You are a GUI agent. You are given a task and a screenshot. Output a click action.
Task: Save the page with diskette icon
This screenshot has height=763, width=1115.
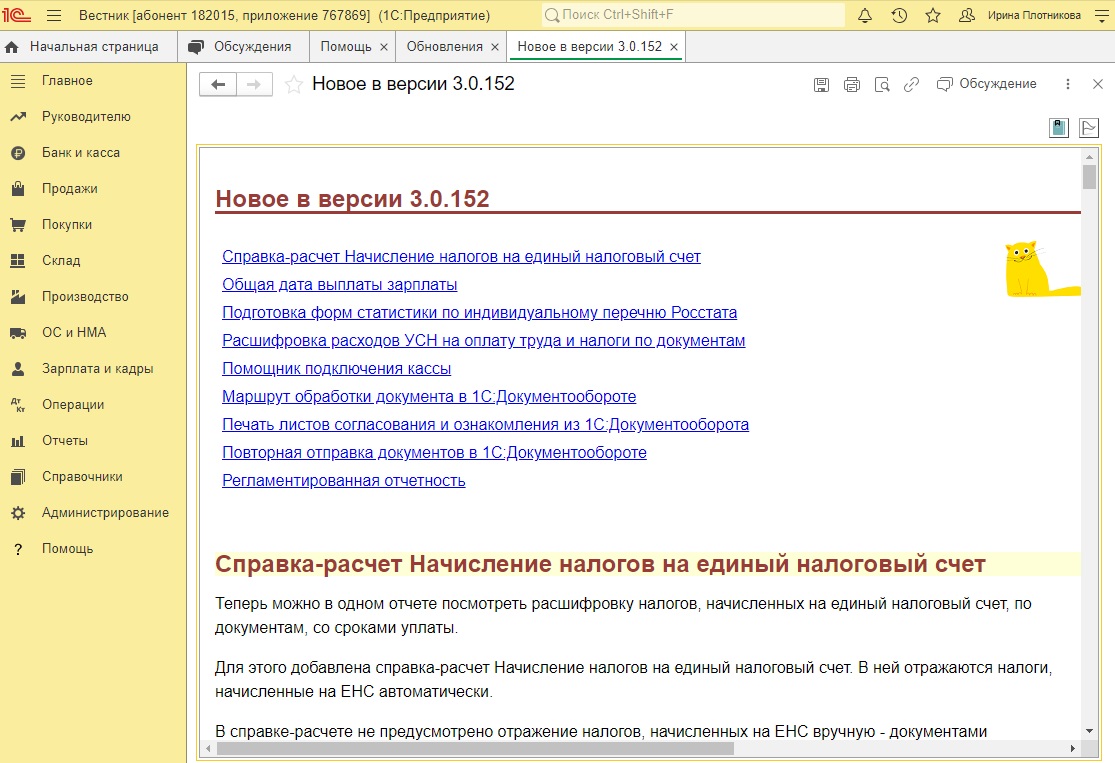(x=821, y=85)
